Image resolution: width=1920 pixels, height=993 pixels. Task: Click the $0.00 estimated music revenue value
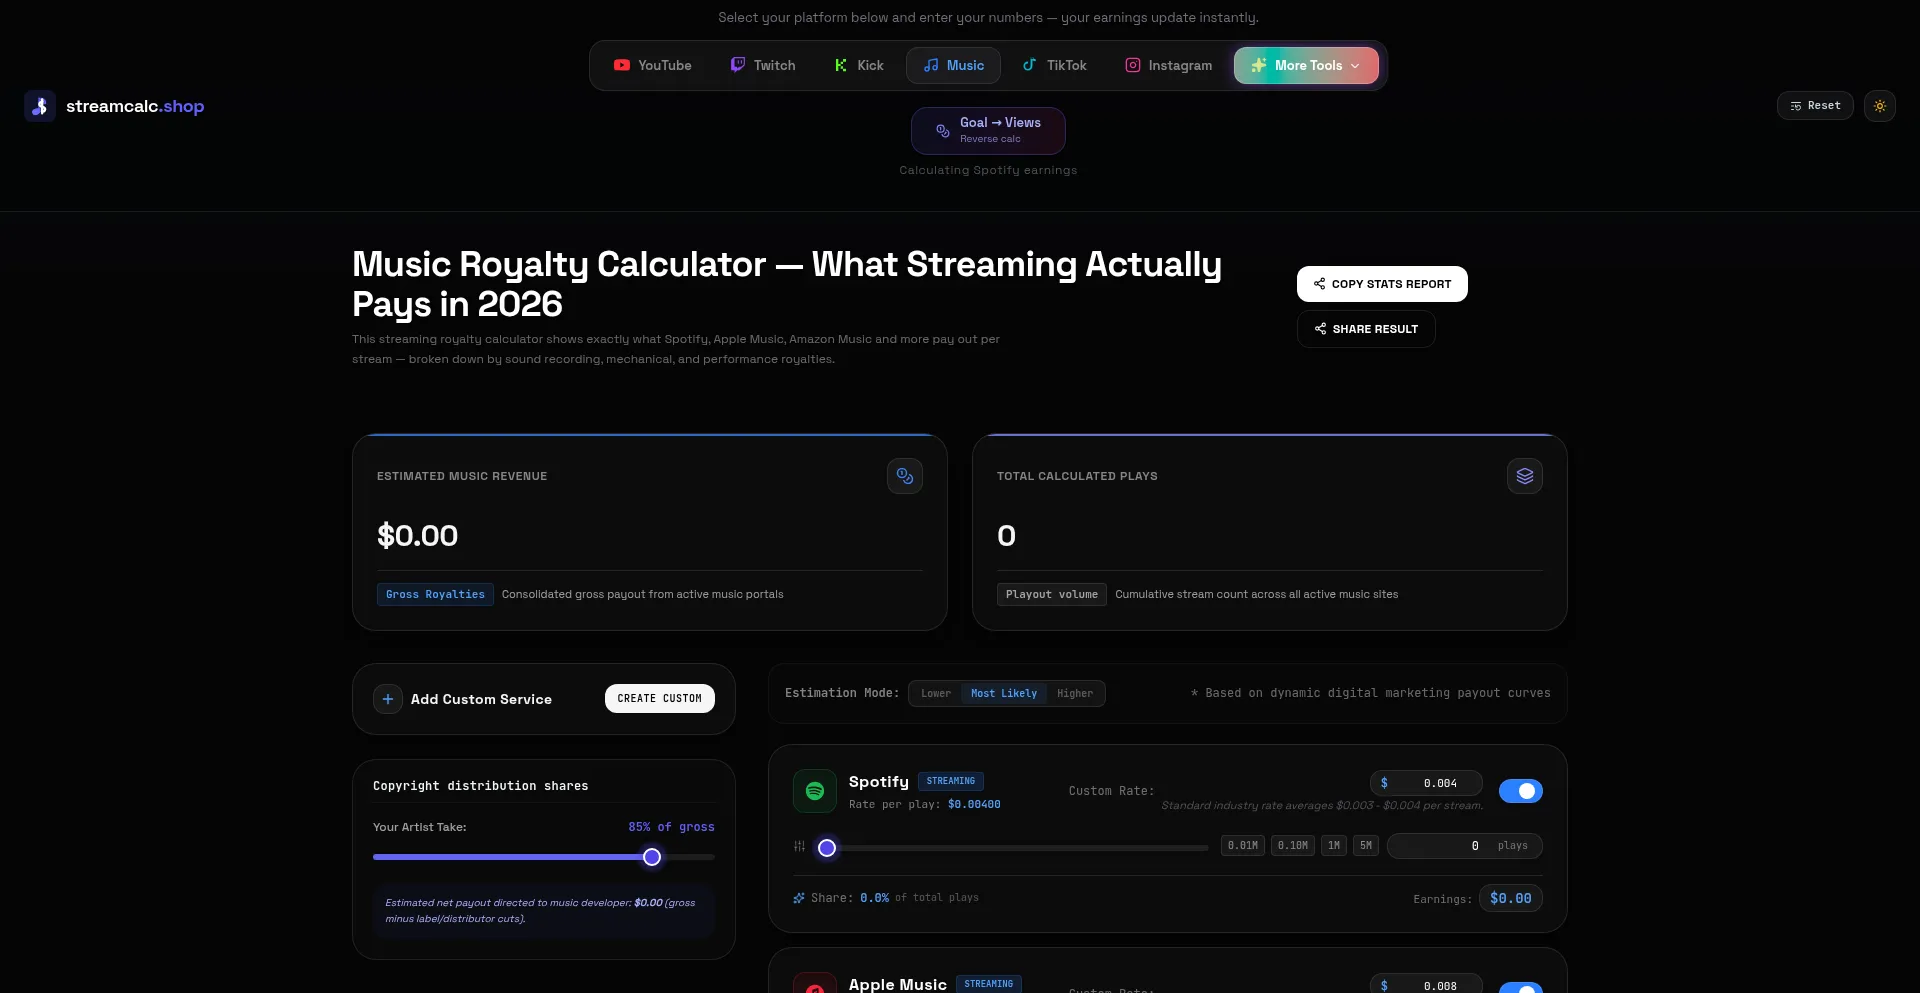[417, 536]
